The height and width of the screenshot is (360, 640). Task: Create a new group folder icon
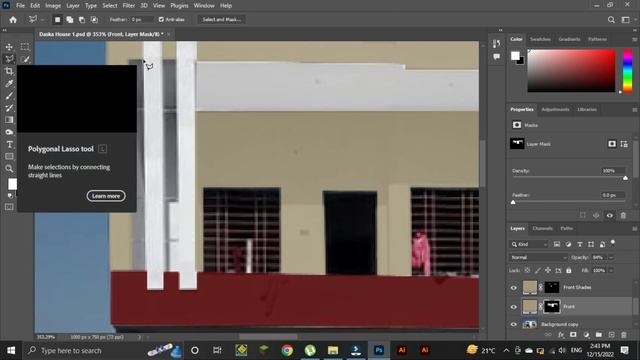pyautogui.click(x=598, y=335)
